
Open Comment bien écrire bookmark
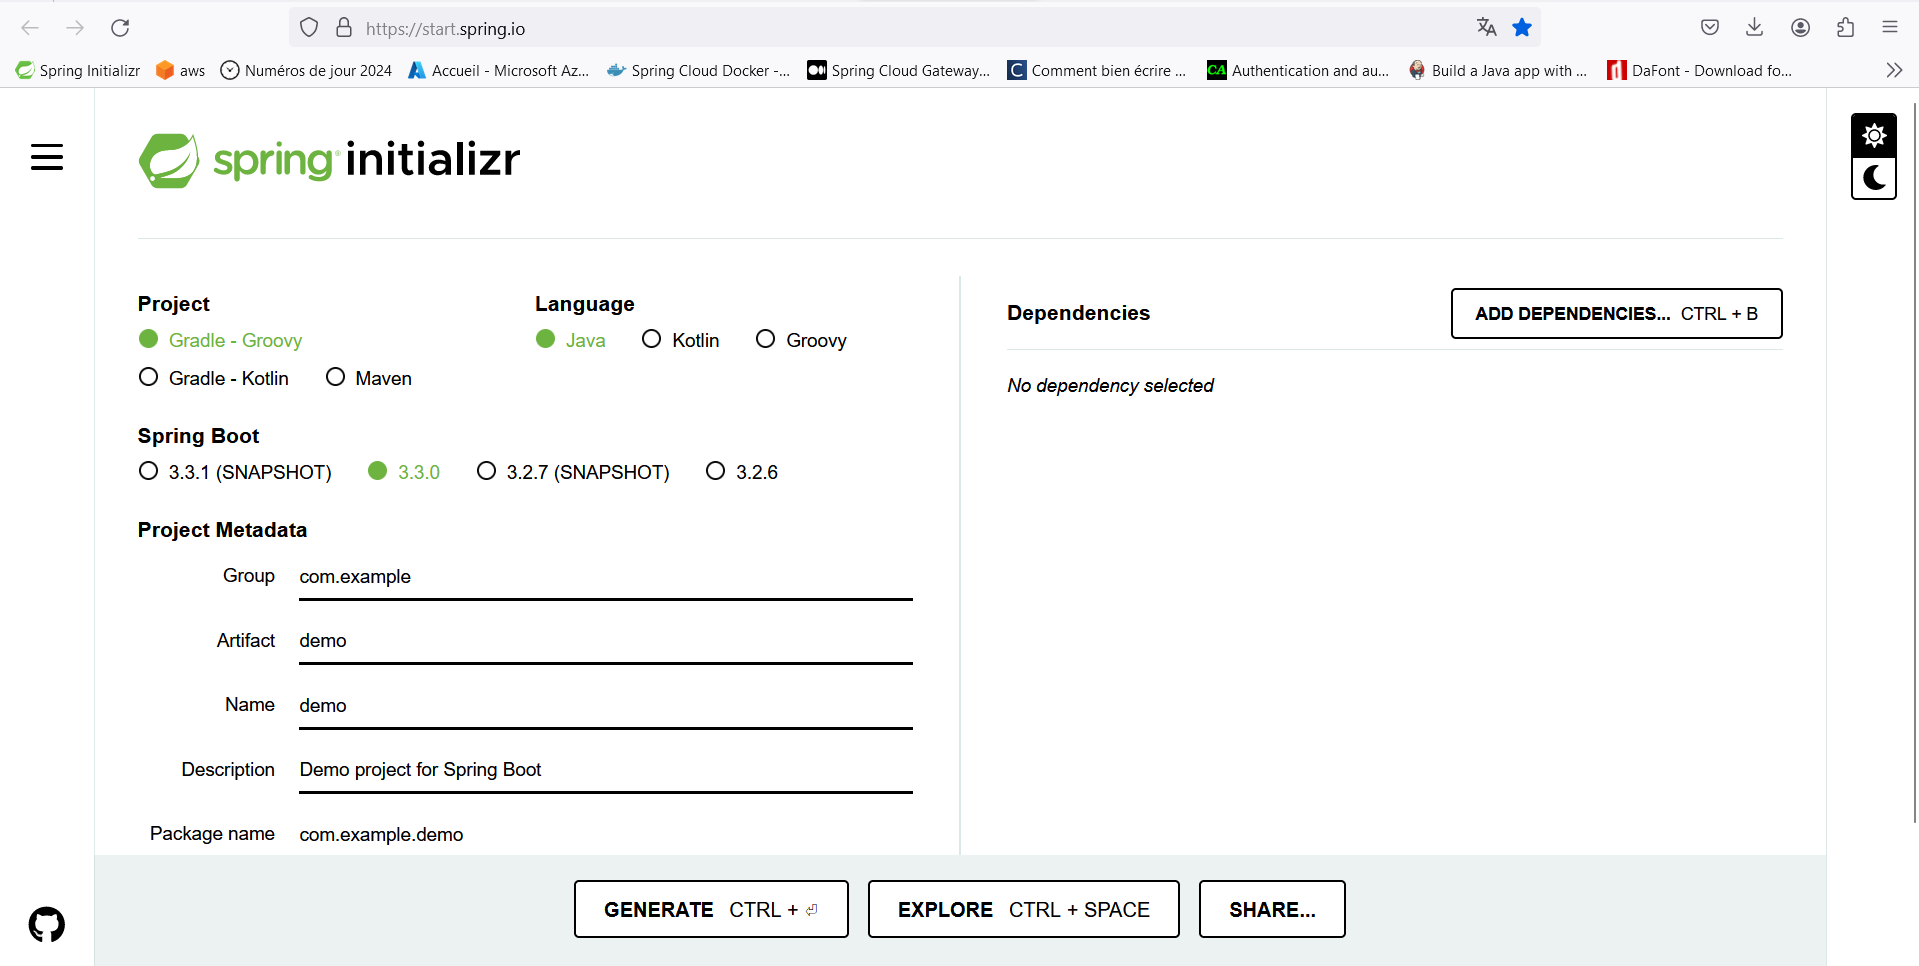[x=1097, y=70]
